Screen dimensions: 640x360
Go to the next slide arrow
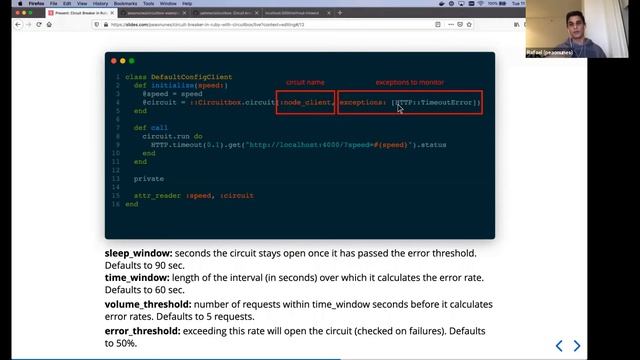577,346
